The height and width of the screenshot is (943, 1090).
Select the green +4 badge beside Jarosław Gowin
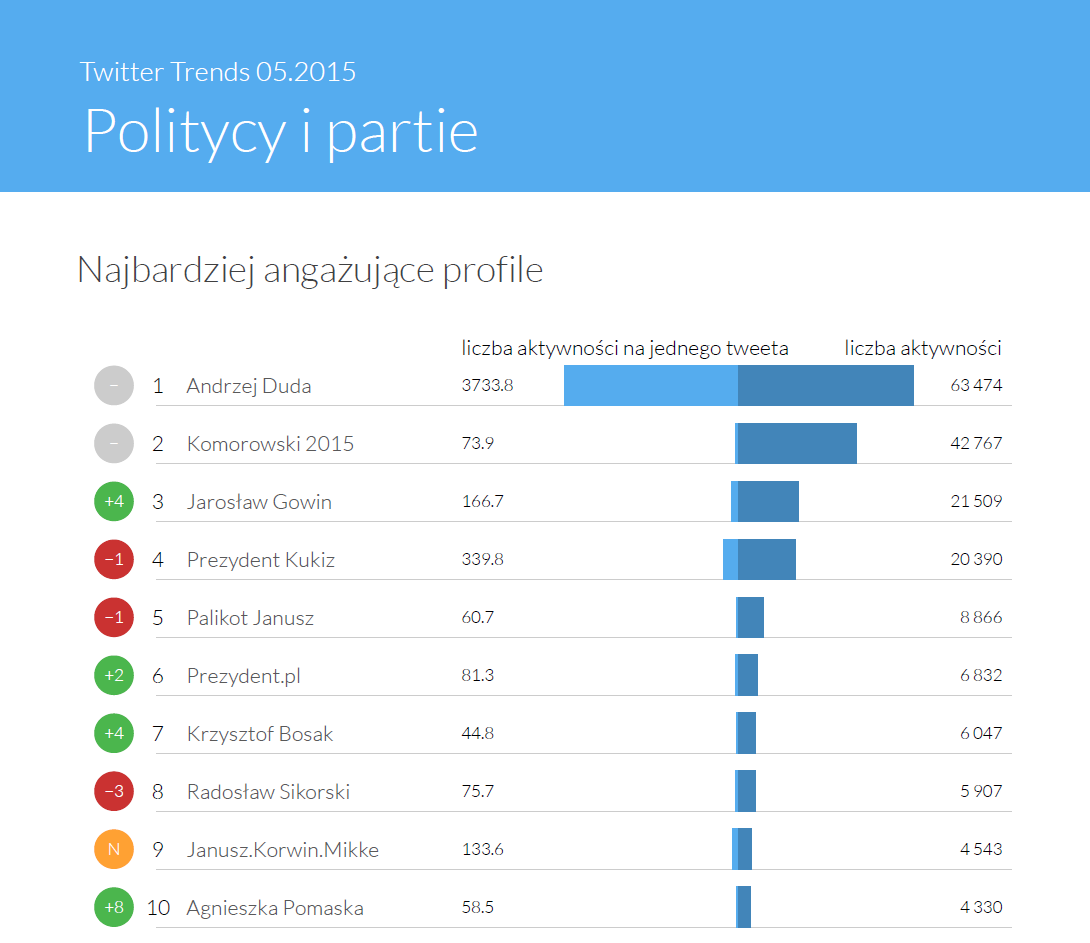pyautogui.click(x=113, y=501)
